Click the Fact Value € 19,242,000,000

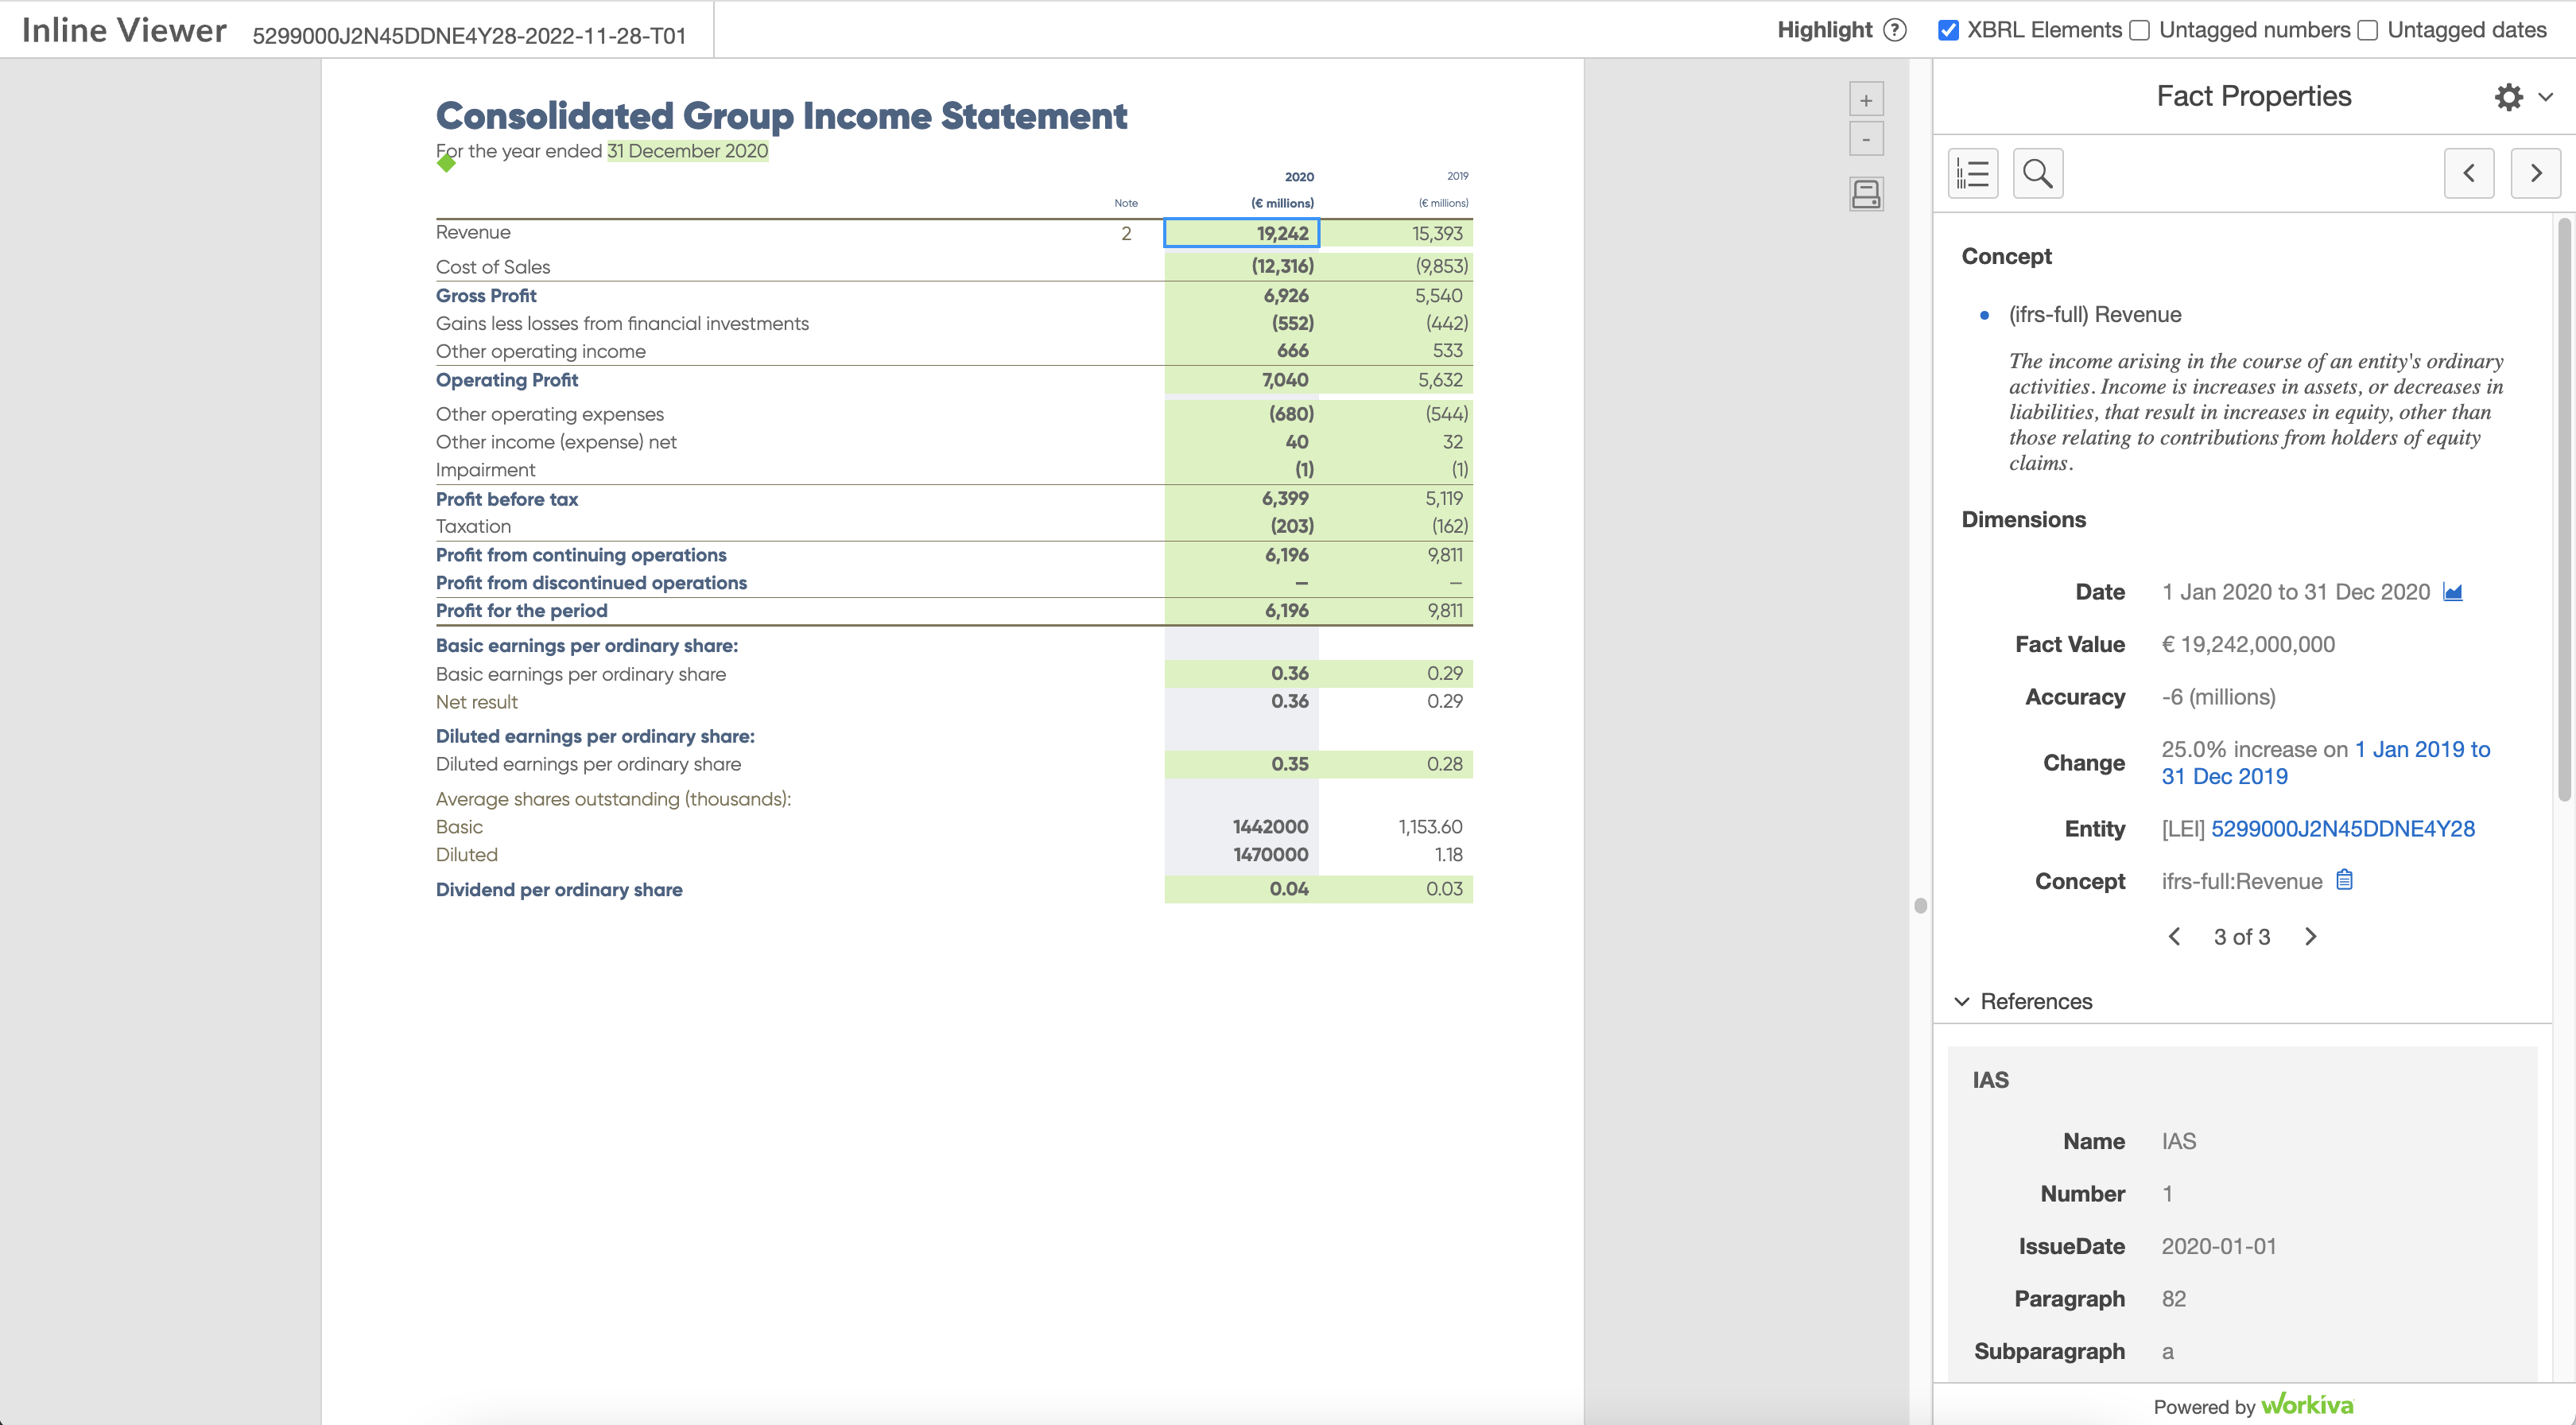2248,645
